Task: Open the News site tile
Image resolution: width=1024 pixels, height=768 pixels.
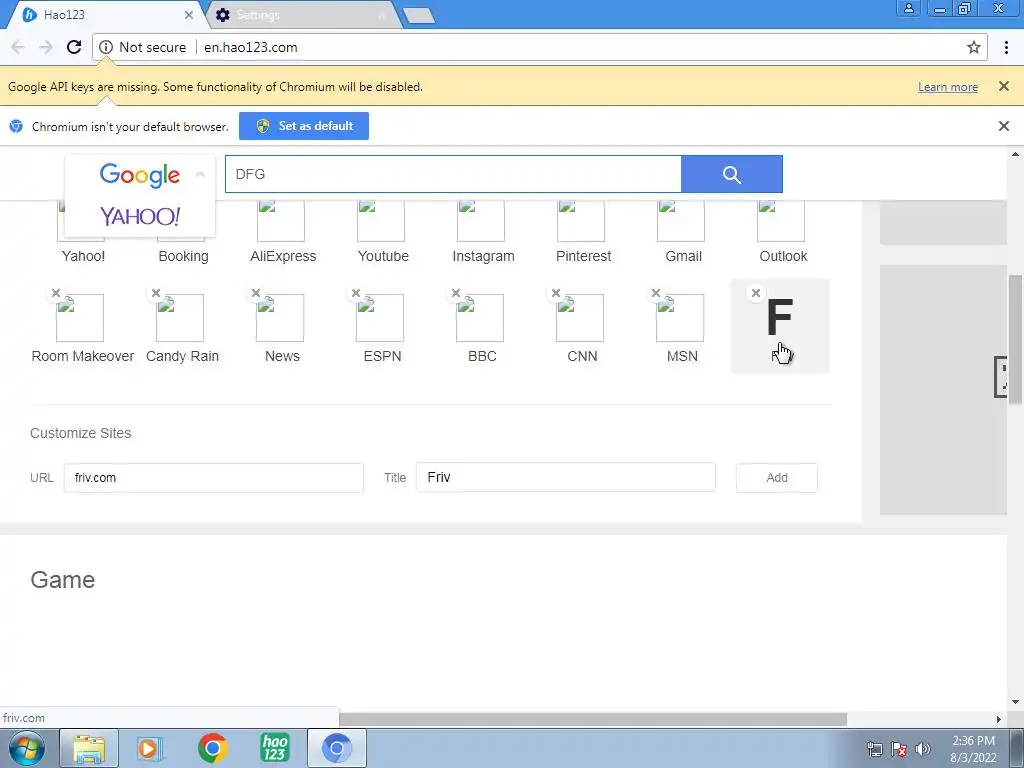Action: (x=282, y=328)
